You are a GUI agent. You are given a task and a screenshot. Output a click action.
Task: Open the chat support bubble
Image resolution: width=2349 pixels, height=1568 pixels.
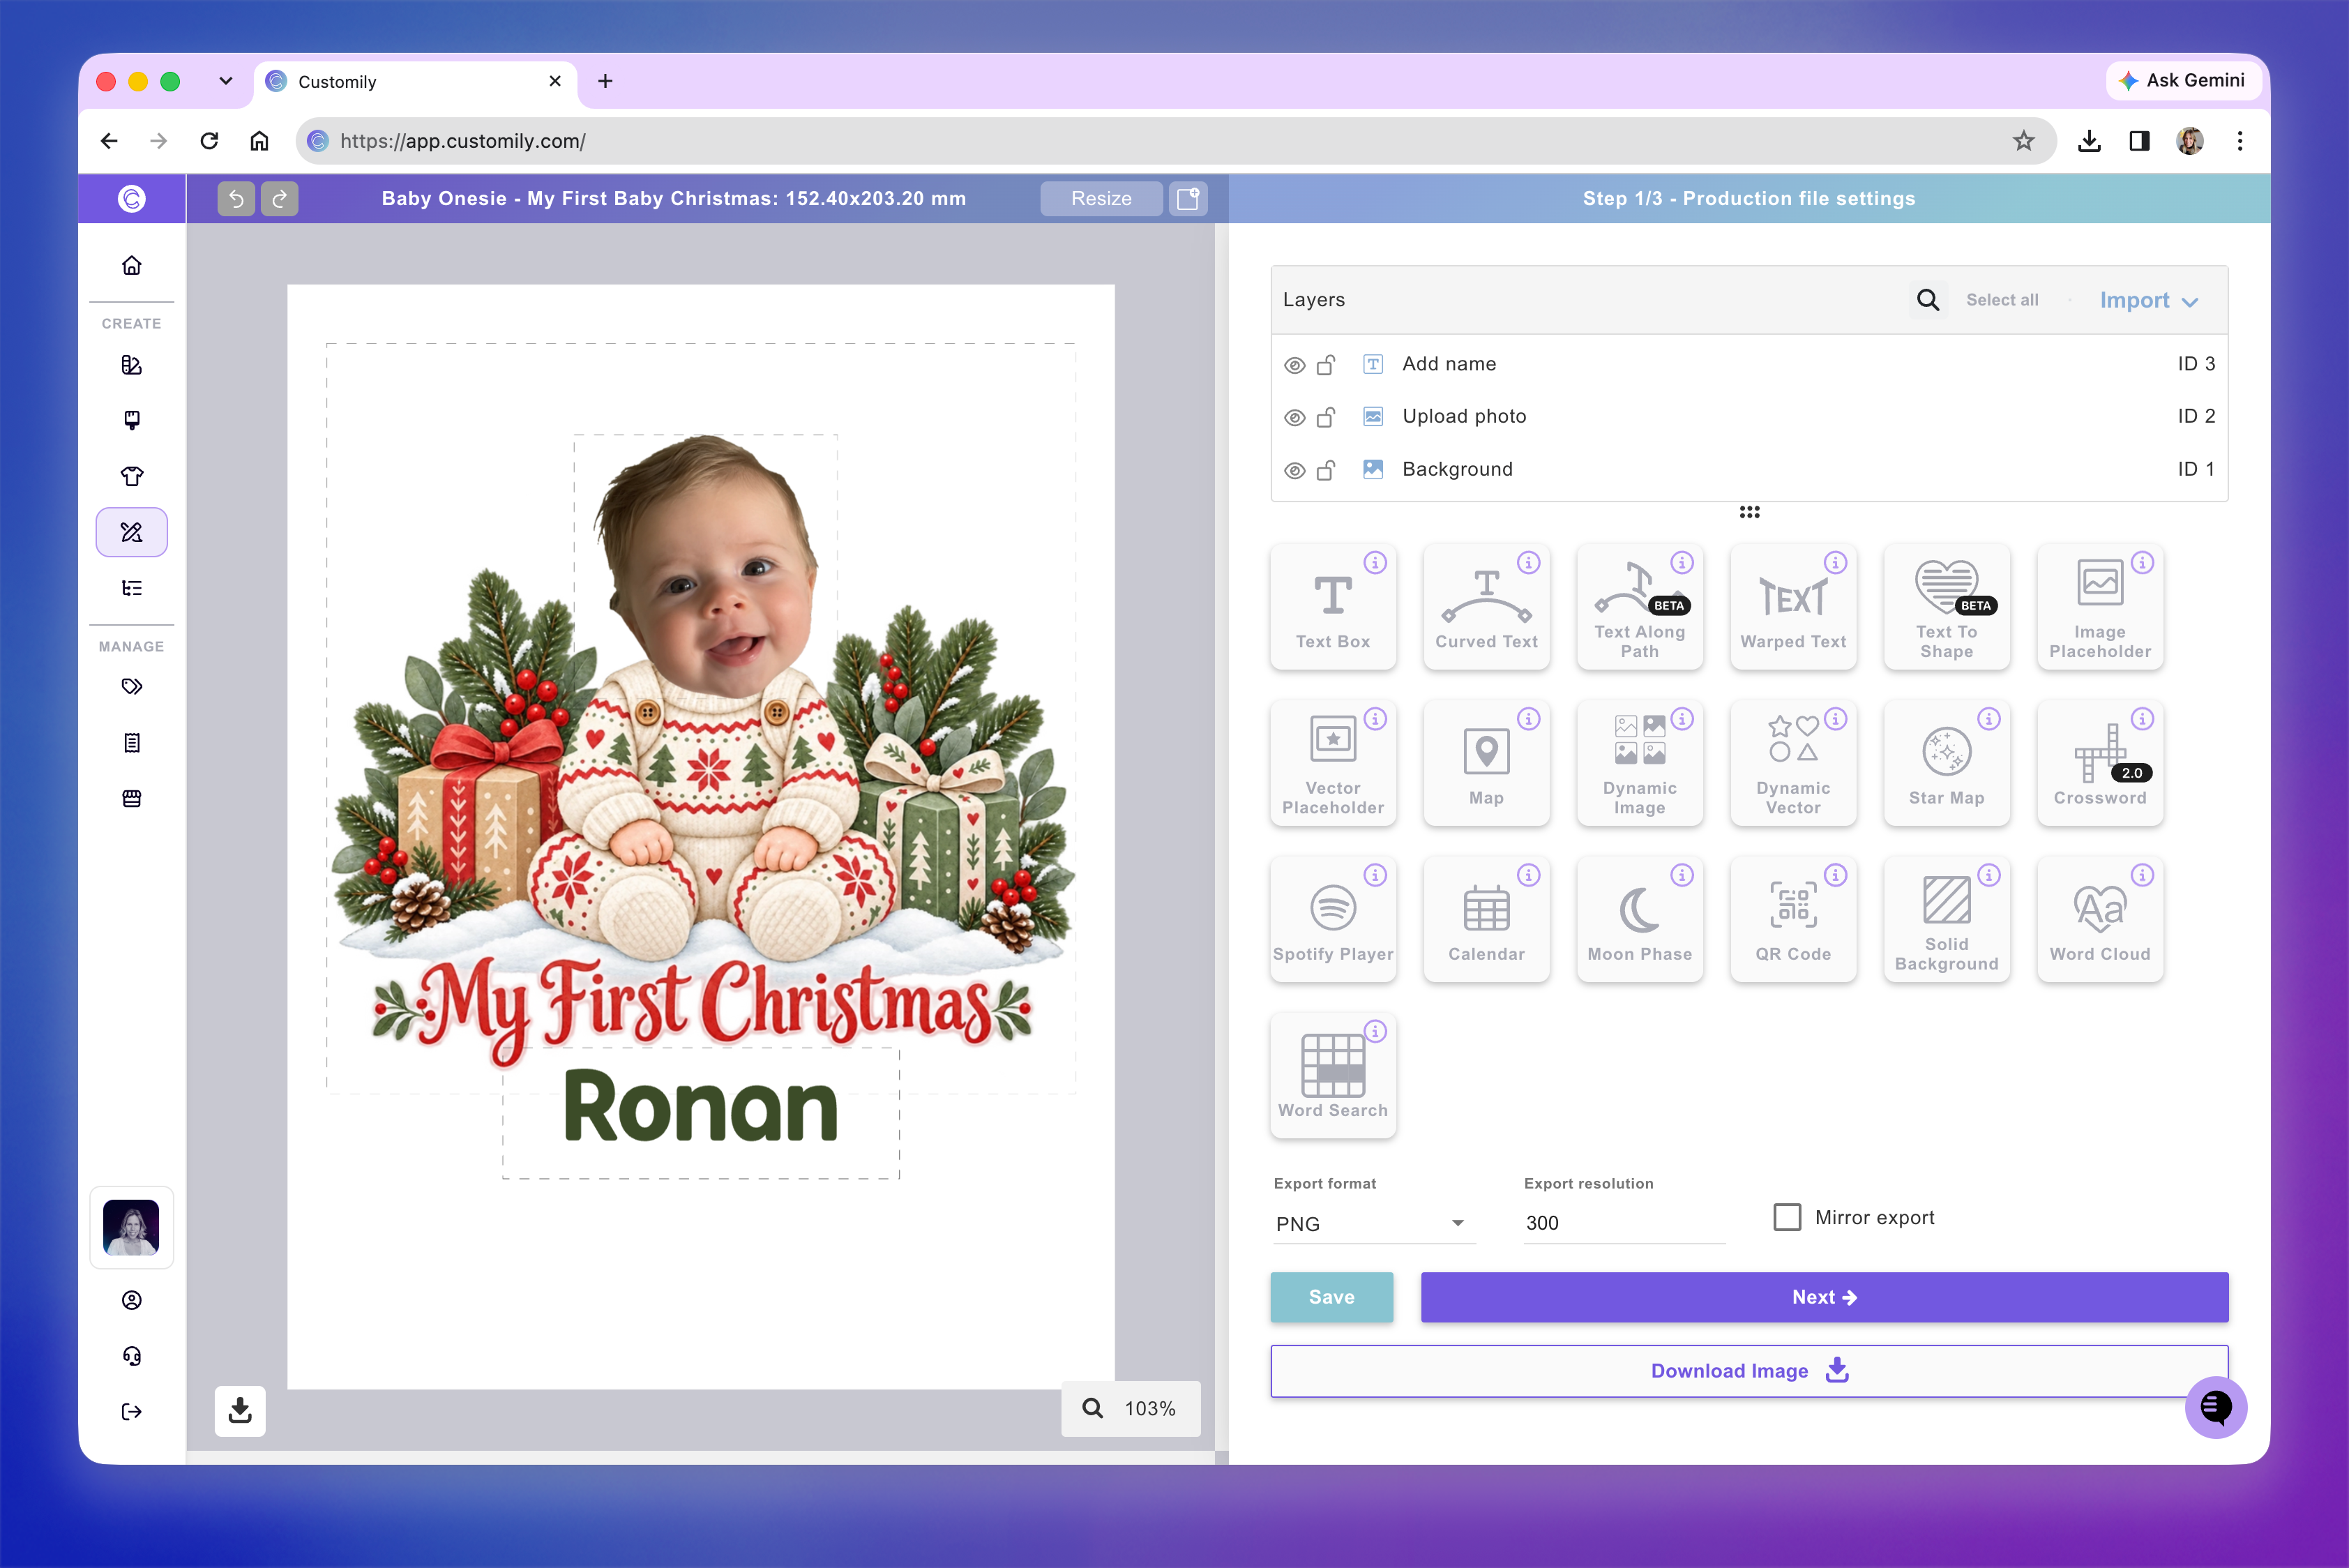(2215, 1407)
